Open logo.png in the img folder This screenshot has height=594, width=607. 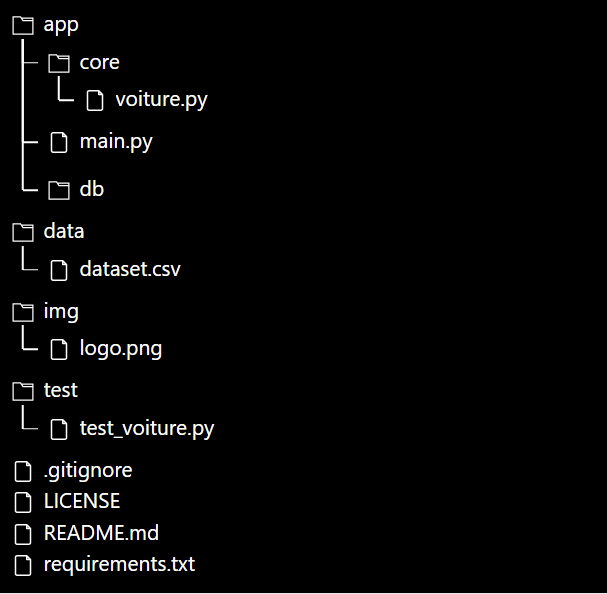121,349
